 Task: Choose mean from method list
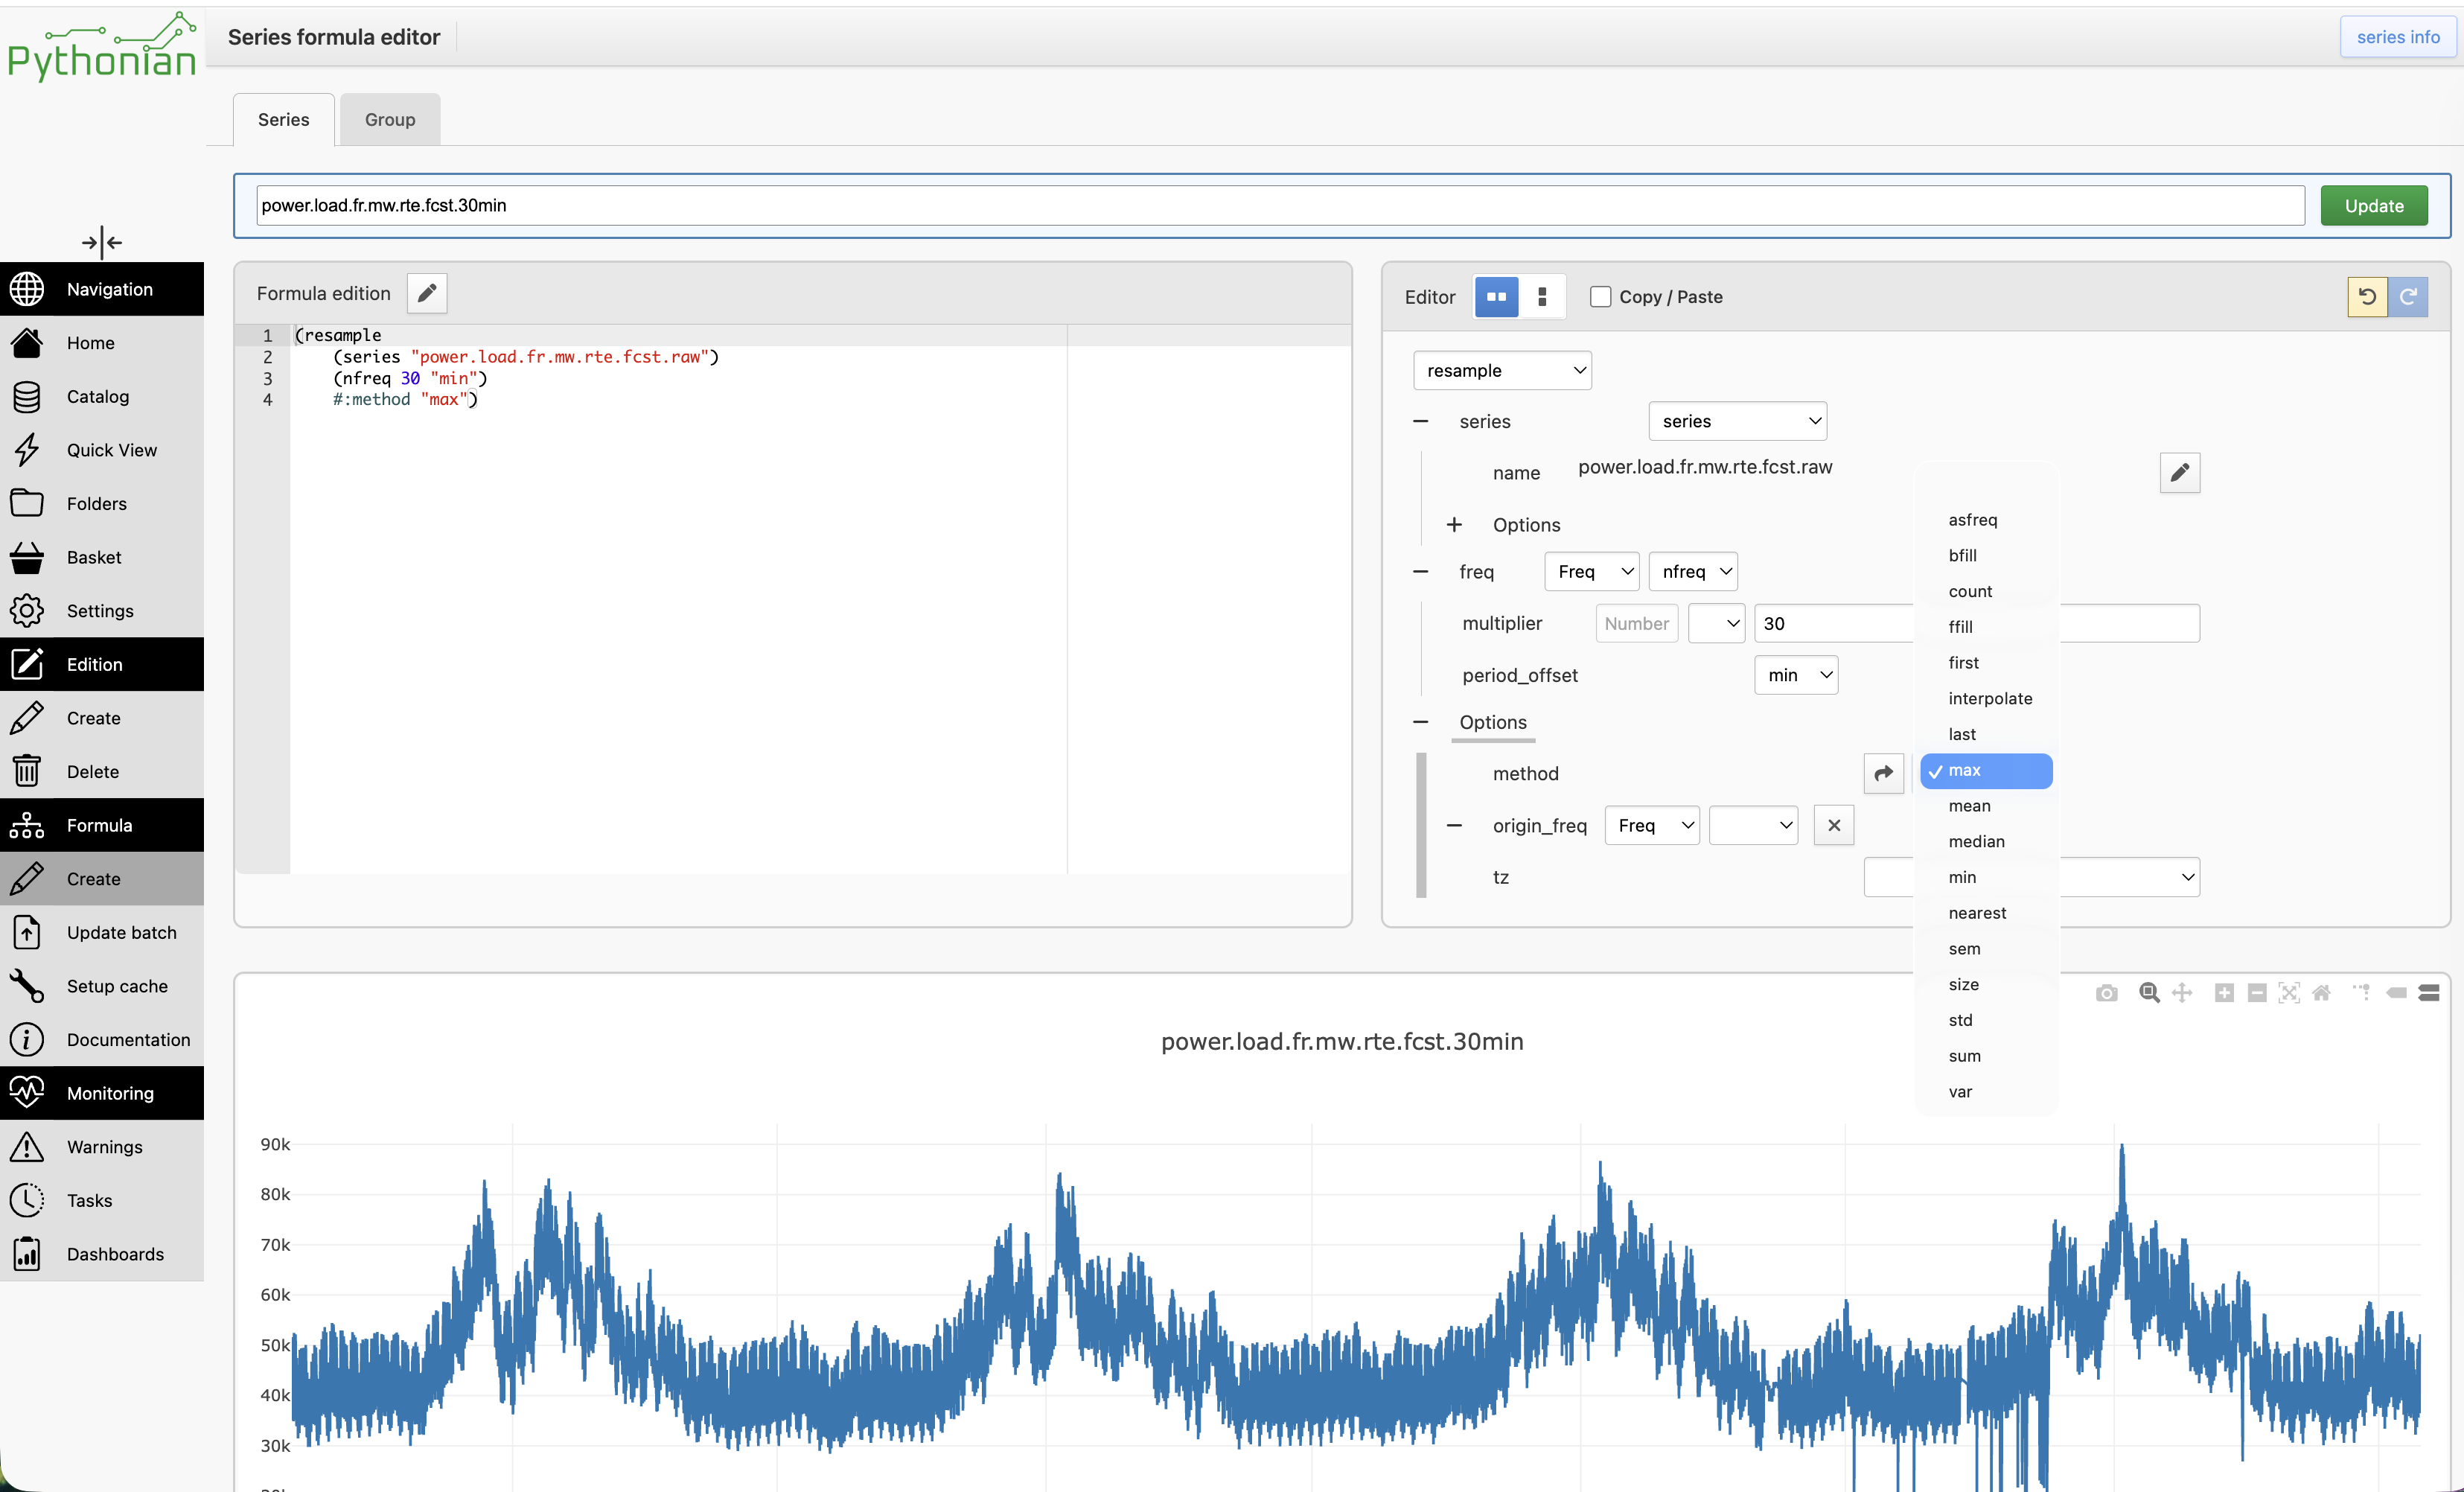pyautogui.click(x=1986, y=806)
